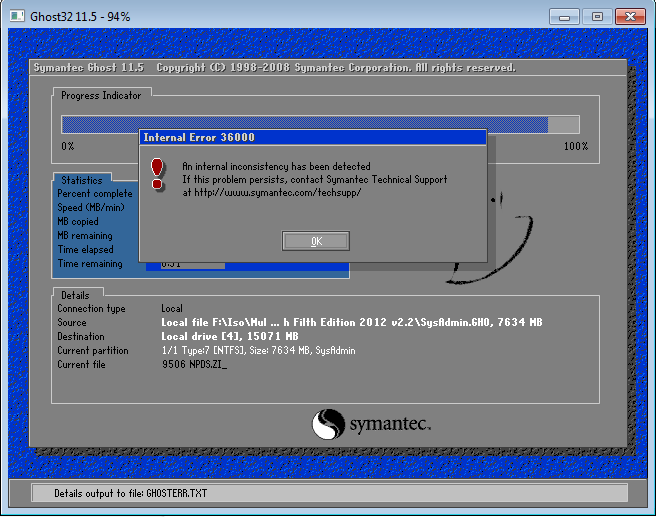Screen dimensions: 656x517
Task: Click the Symantec Ghost 11.5 copyright header
Action: [274, 68]
